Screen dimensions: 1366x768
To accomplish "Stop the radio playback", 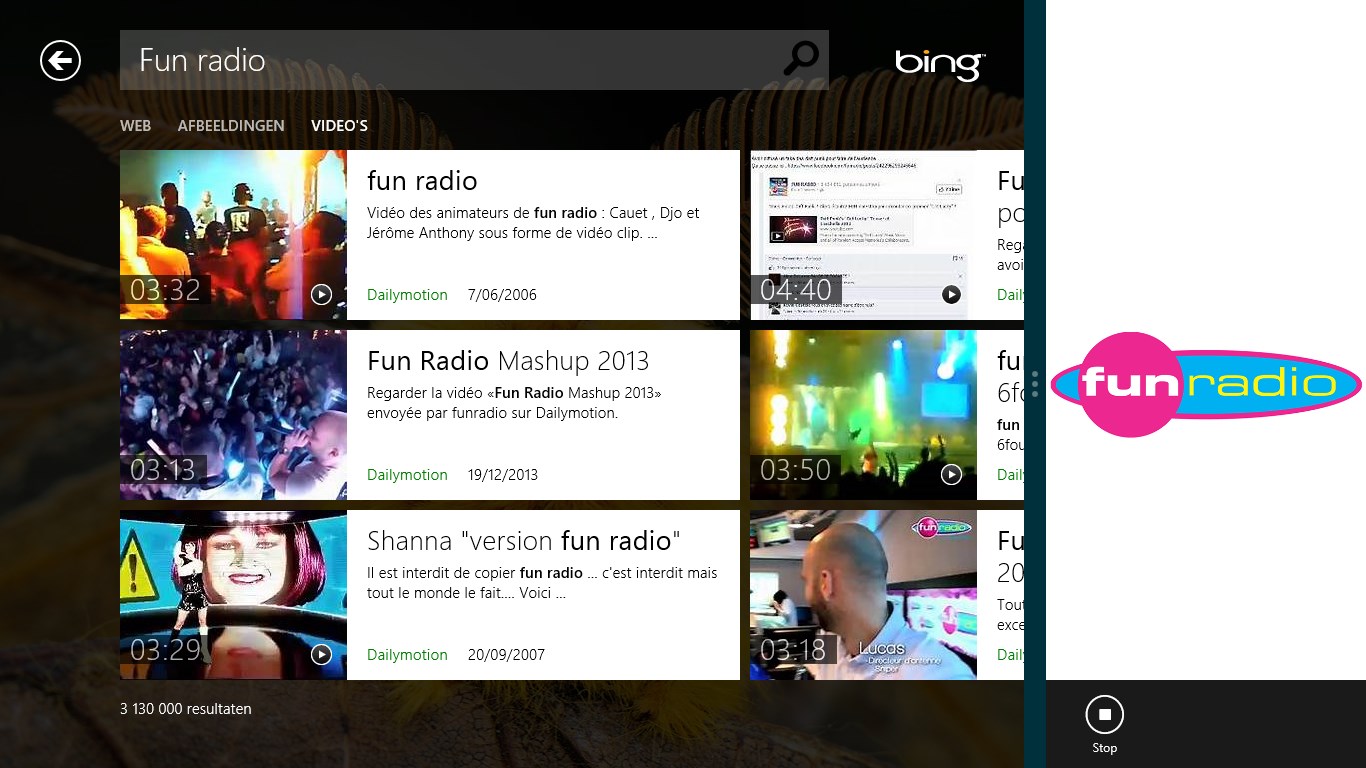I will click(1104, 715).
